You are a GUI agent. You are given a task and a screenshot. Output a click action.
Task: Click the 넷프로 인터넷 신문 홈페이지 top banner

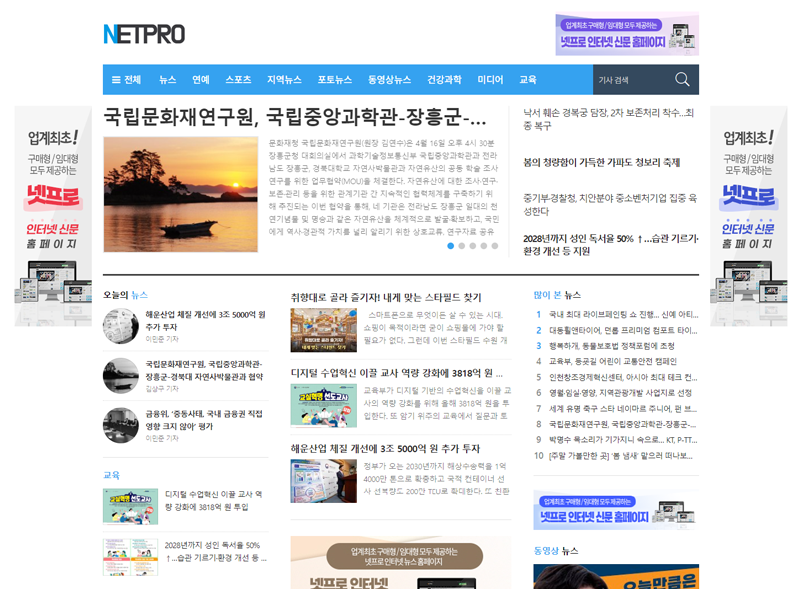625,32
